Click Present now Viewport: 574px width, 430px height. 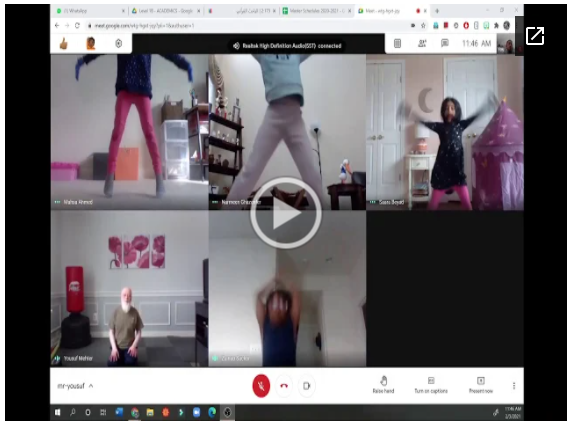click(481, 385)
